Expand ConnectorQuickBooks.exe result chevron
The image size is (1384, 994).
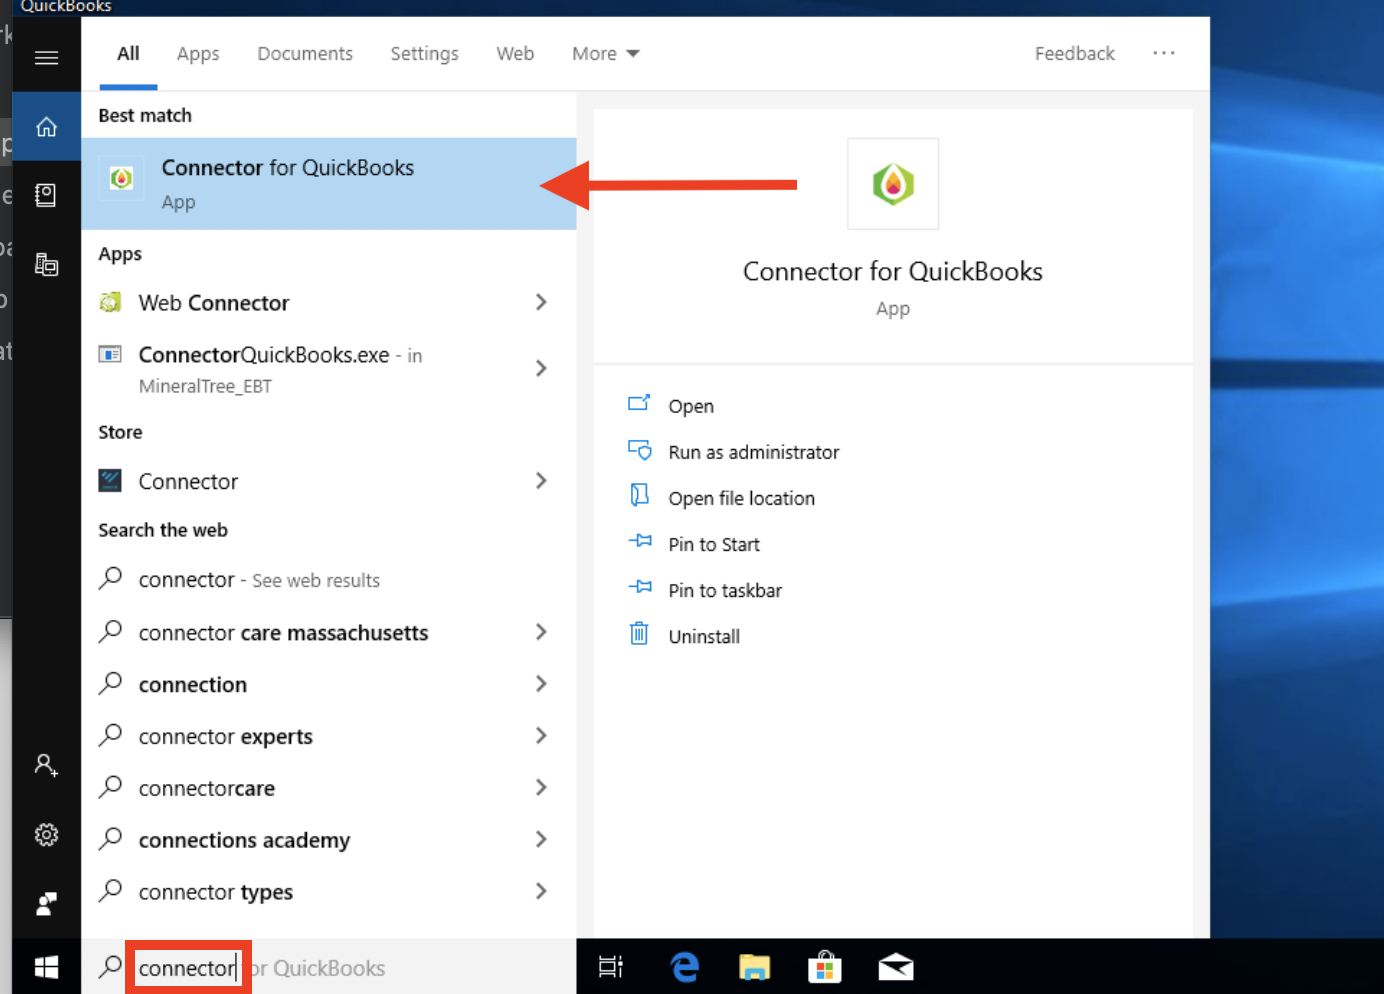[541, 368]
